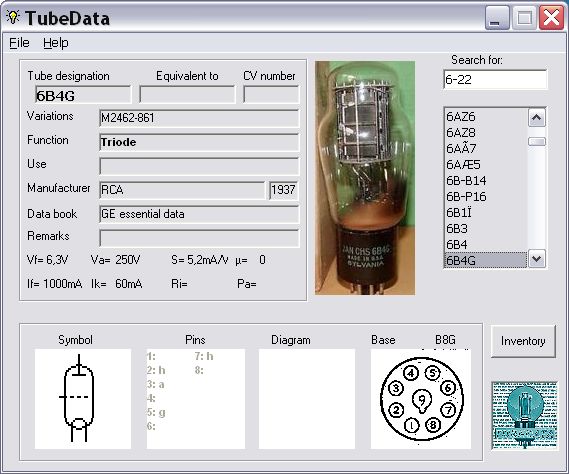The image size is (569, 474).
Task: Click the Variations field showing M2462-861
Action: pos(199,118)
